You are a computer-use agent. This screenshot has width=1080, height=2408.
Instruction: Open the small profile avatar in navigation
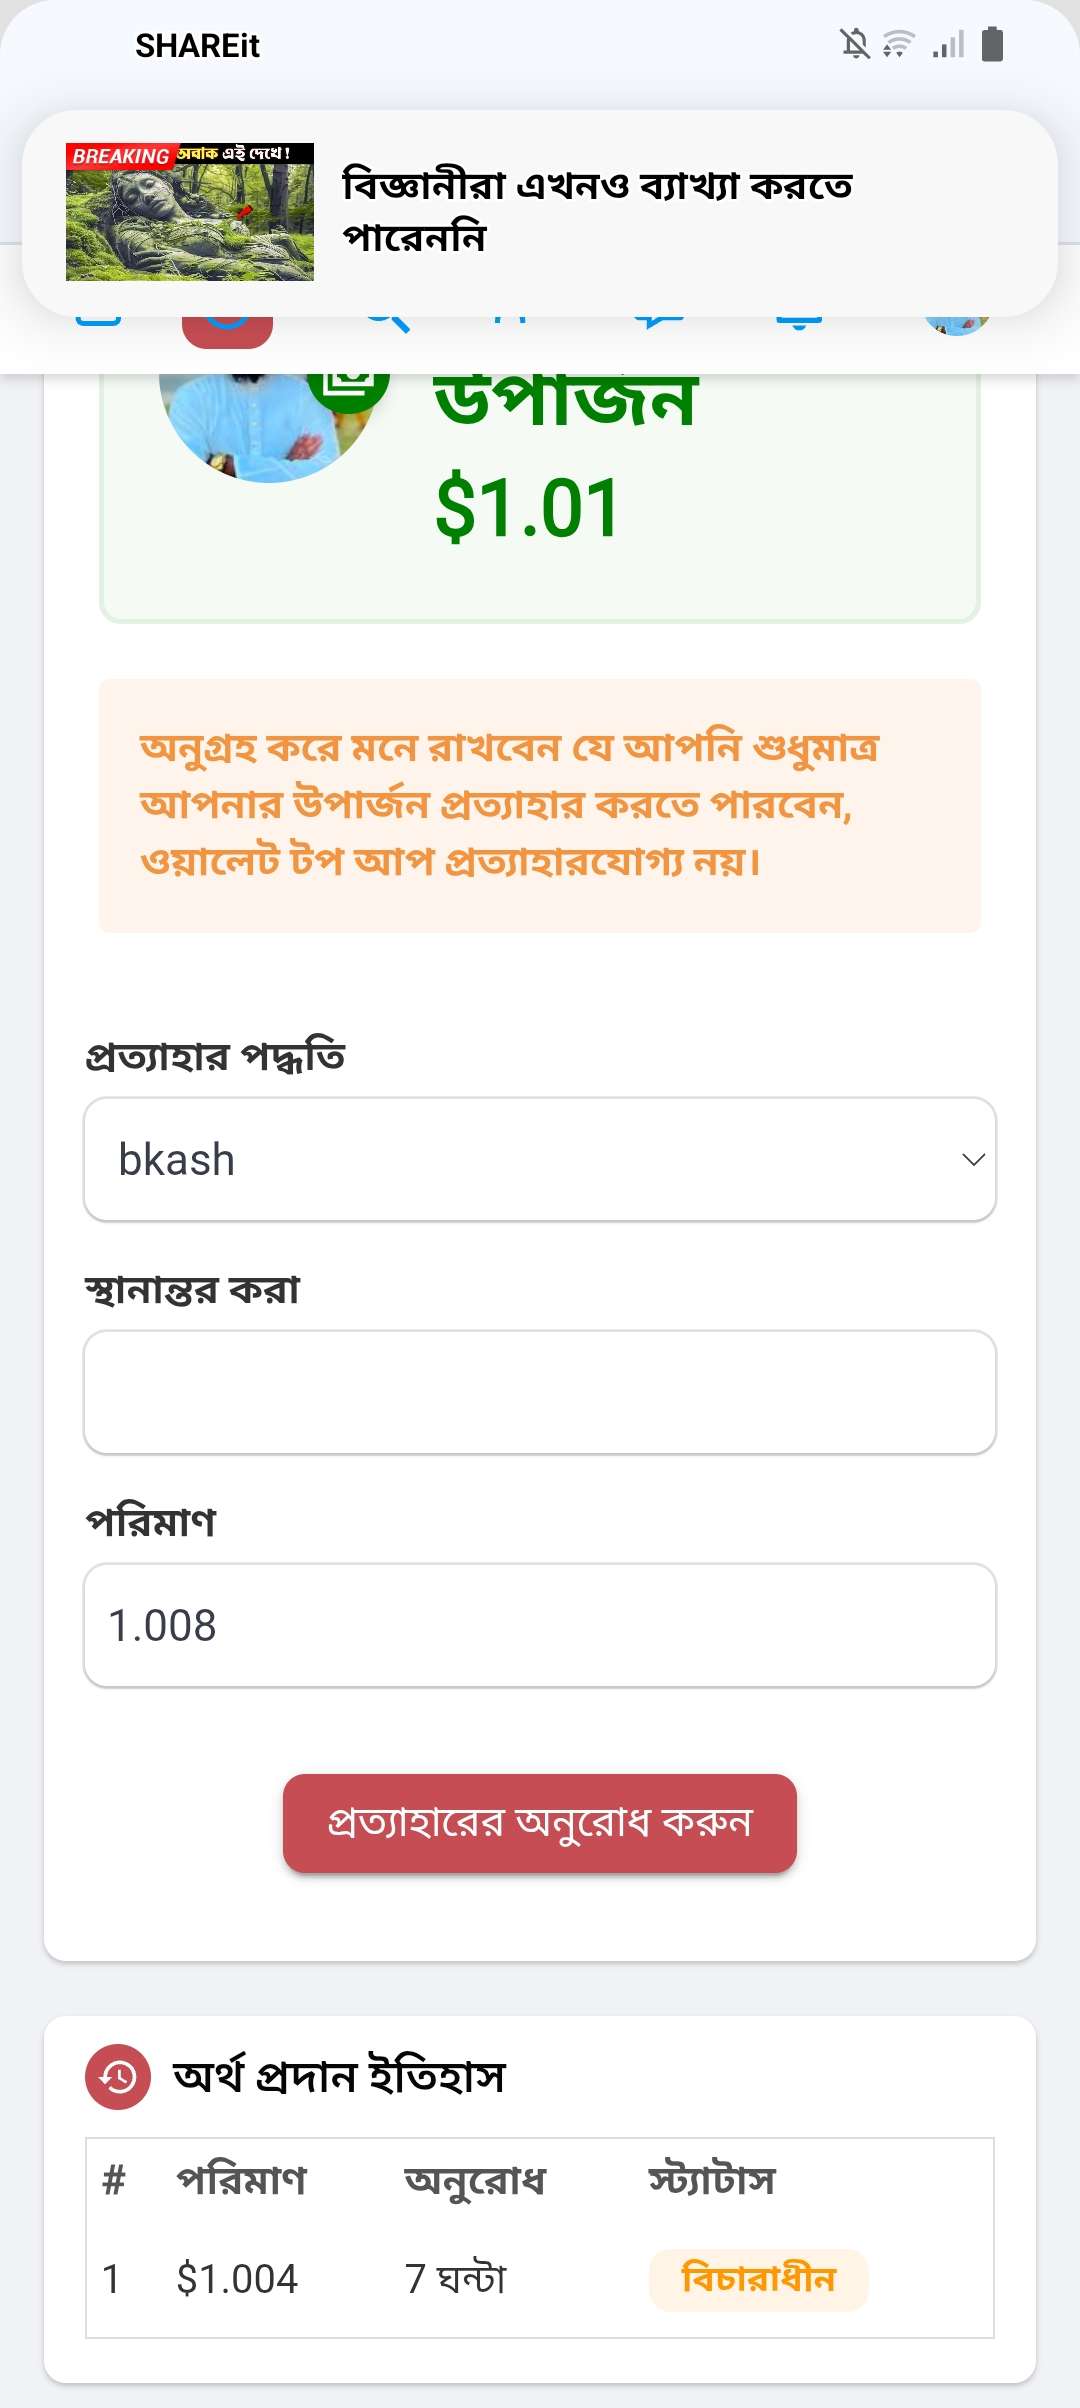(957, 324)
